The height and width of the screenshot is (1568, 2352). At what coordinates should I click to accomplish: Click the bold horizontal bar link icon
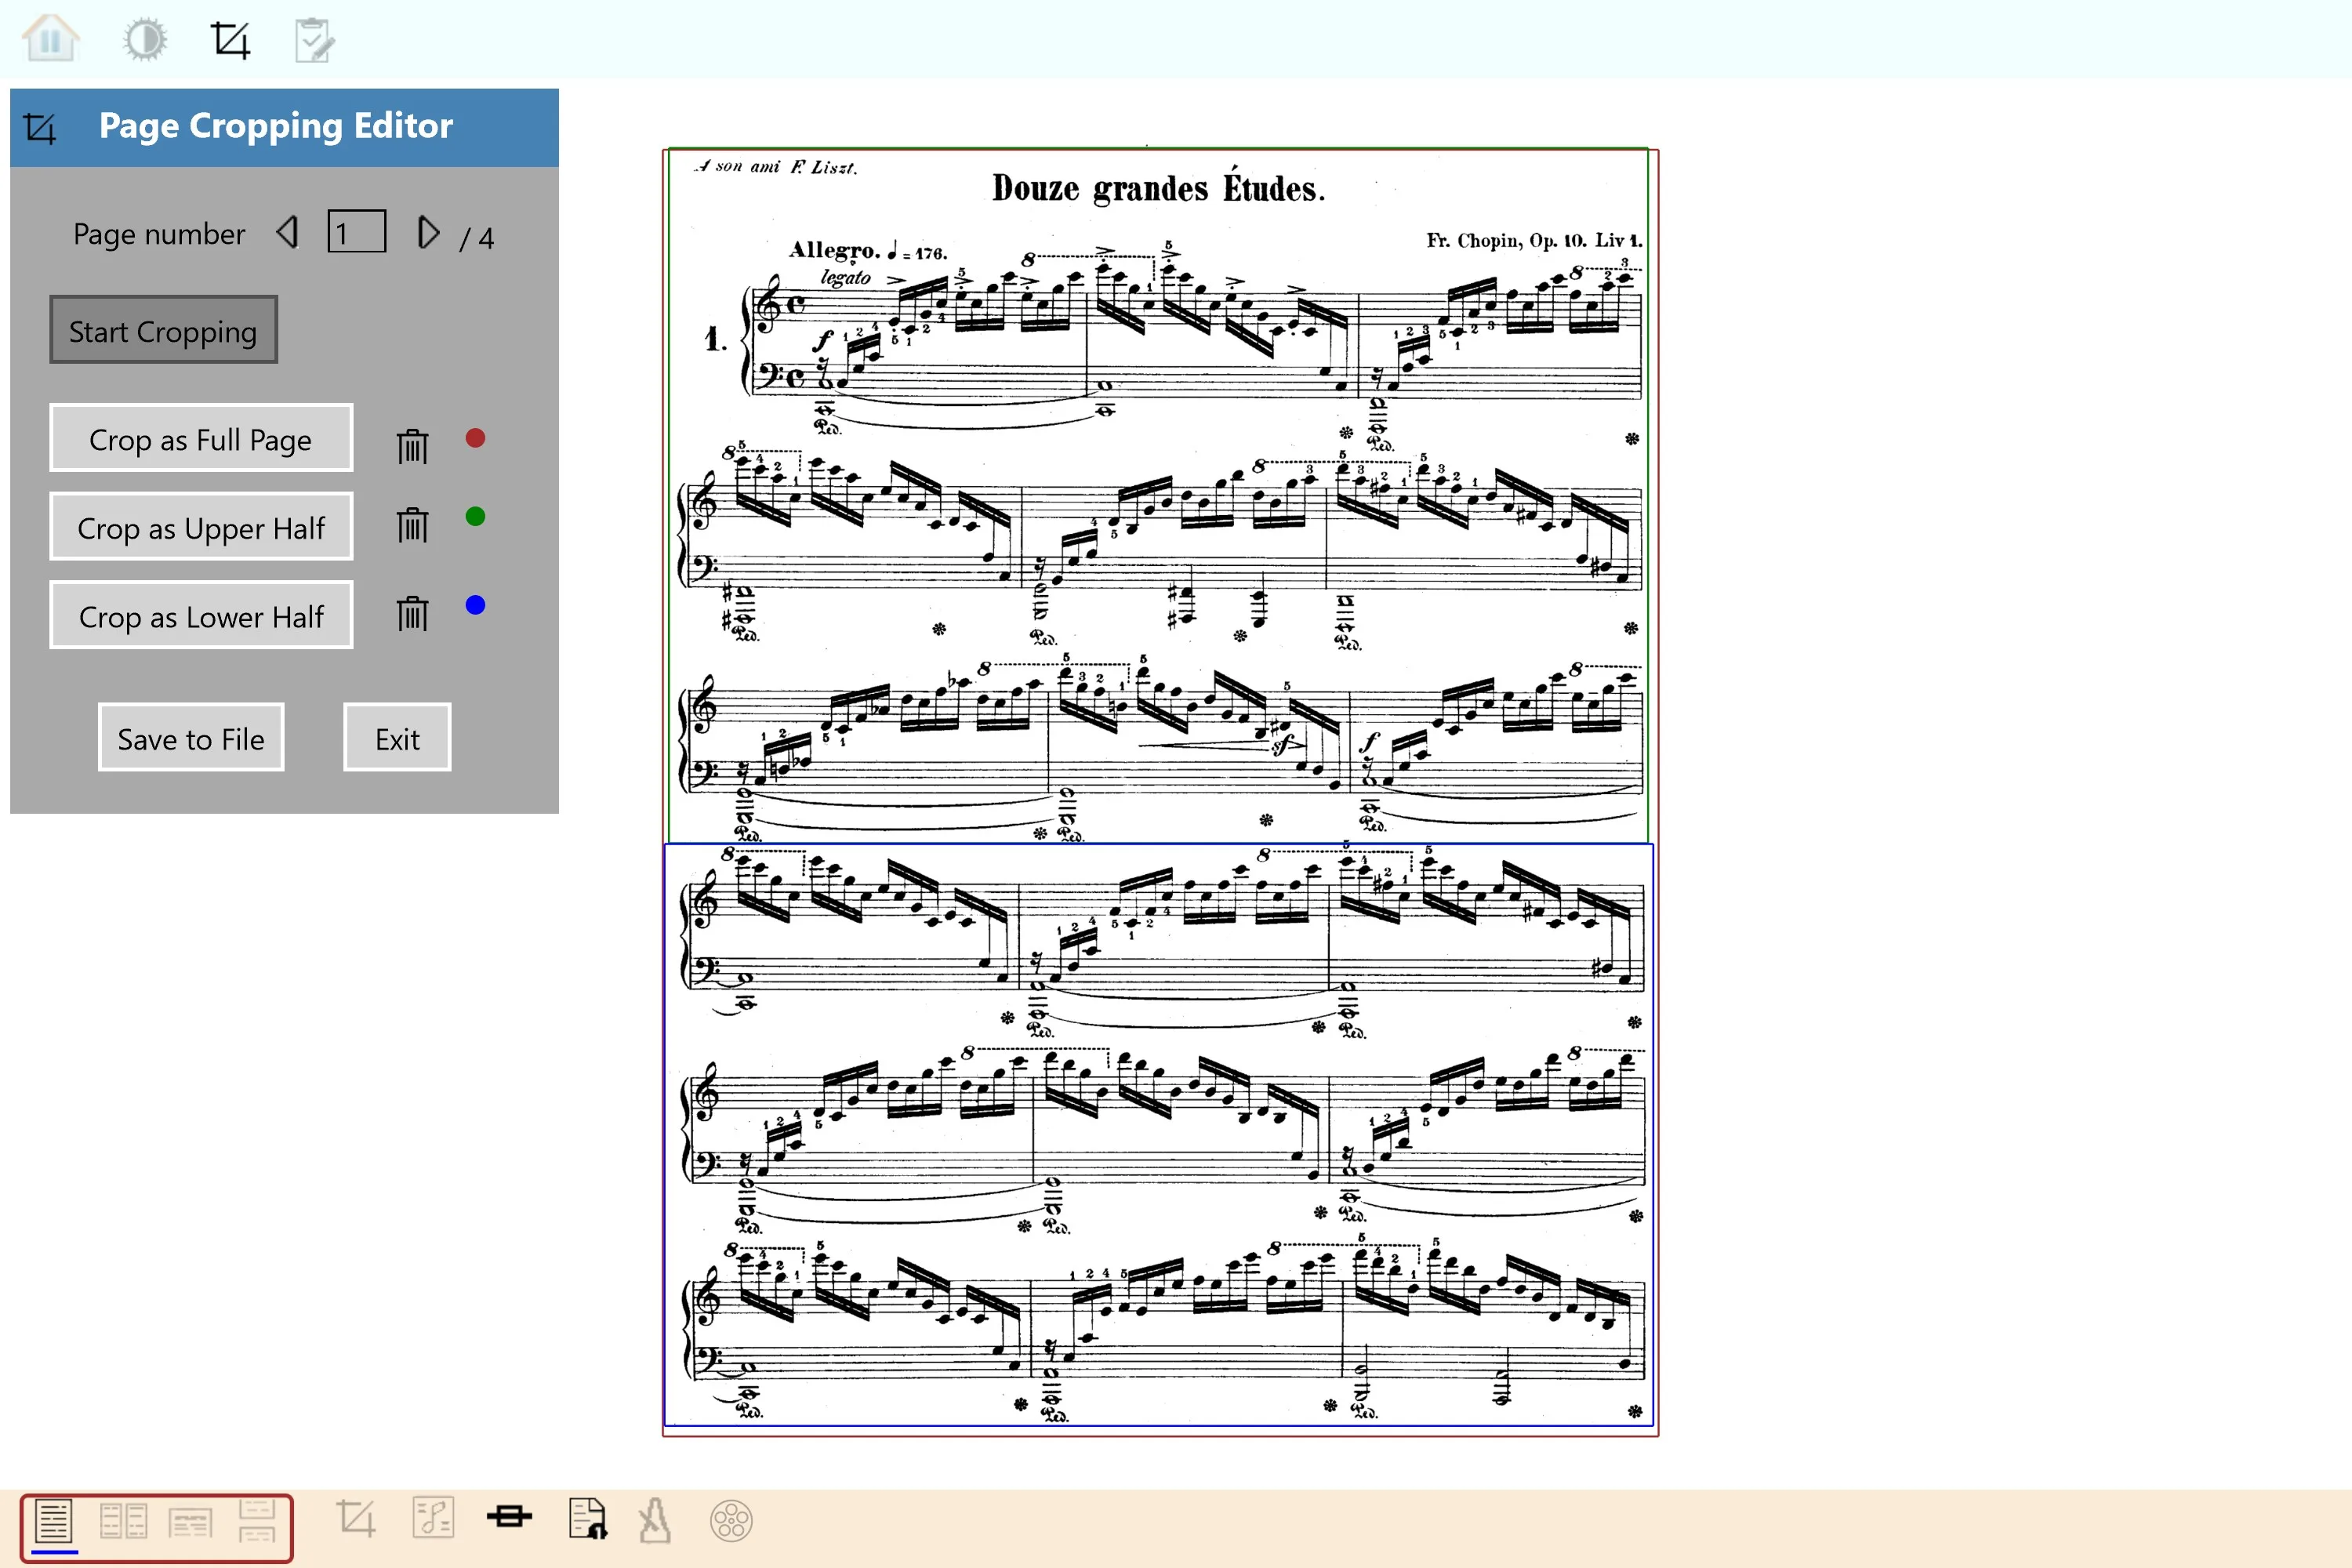pyautogui.click(x=509, y=1517)
